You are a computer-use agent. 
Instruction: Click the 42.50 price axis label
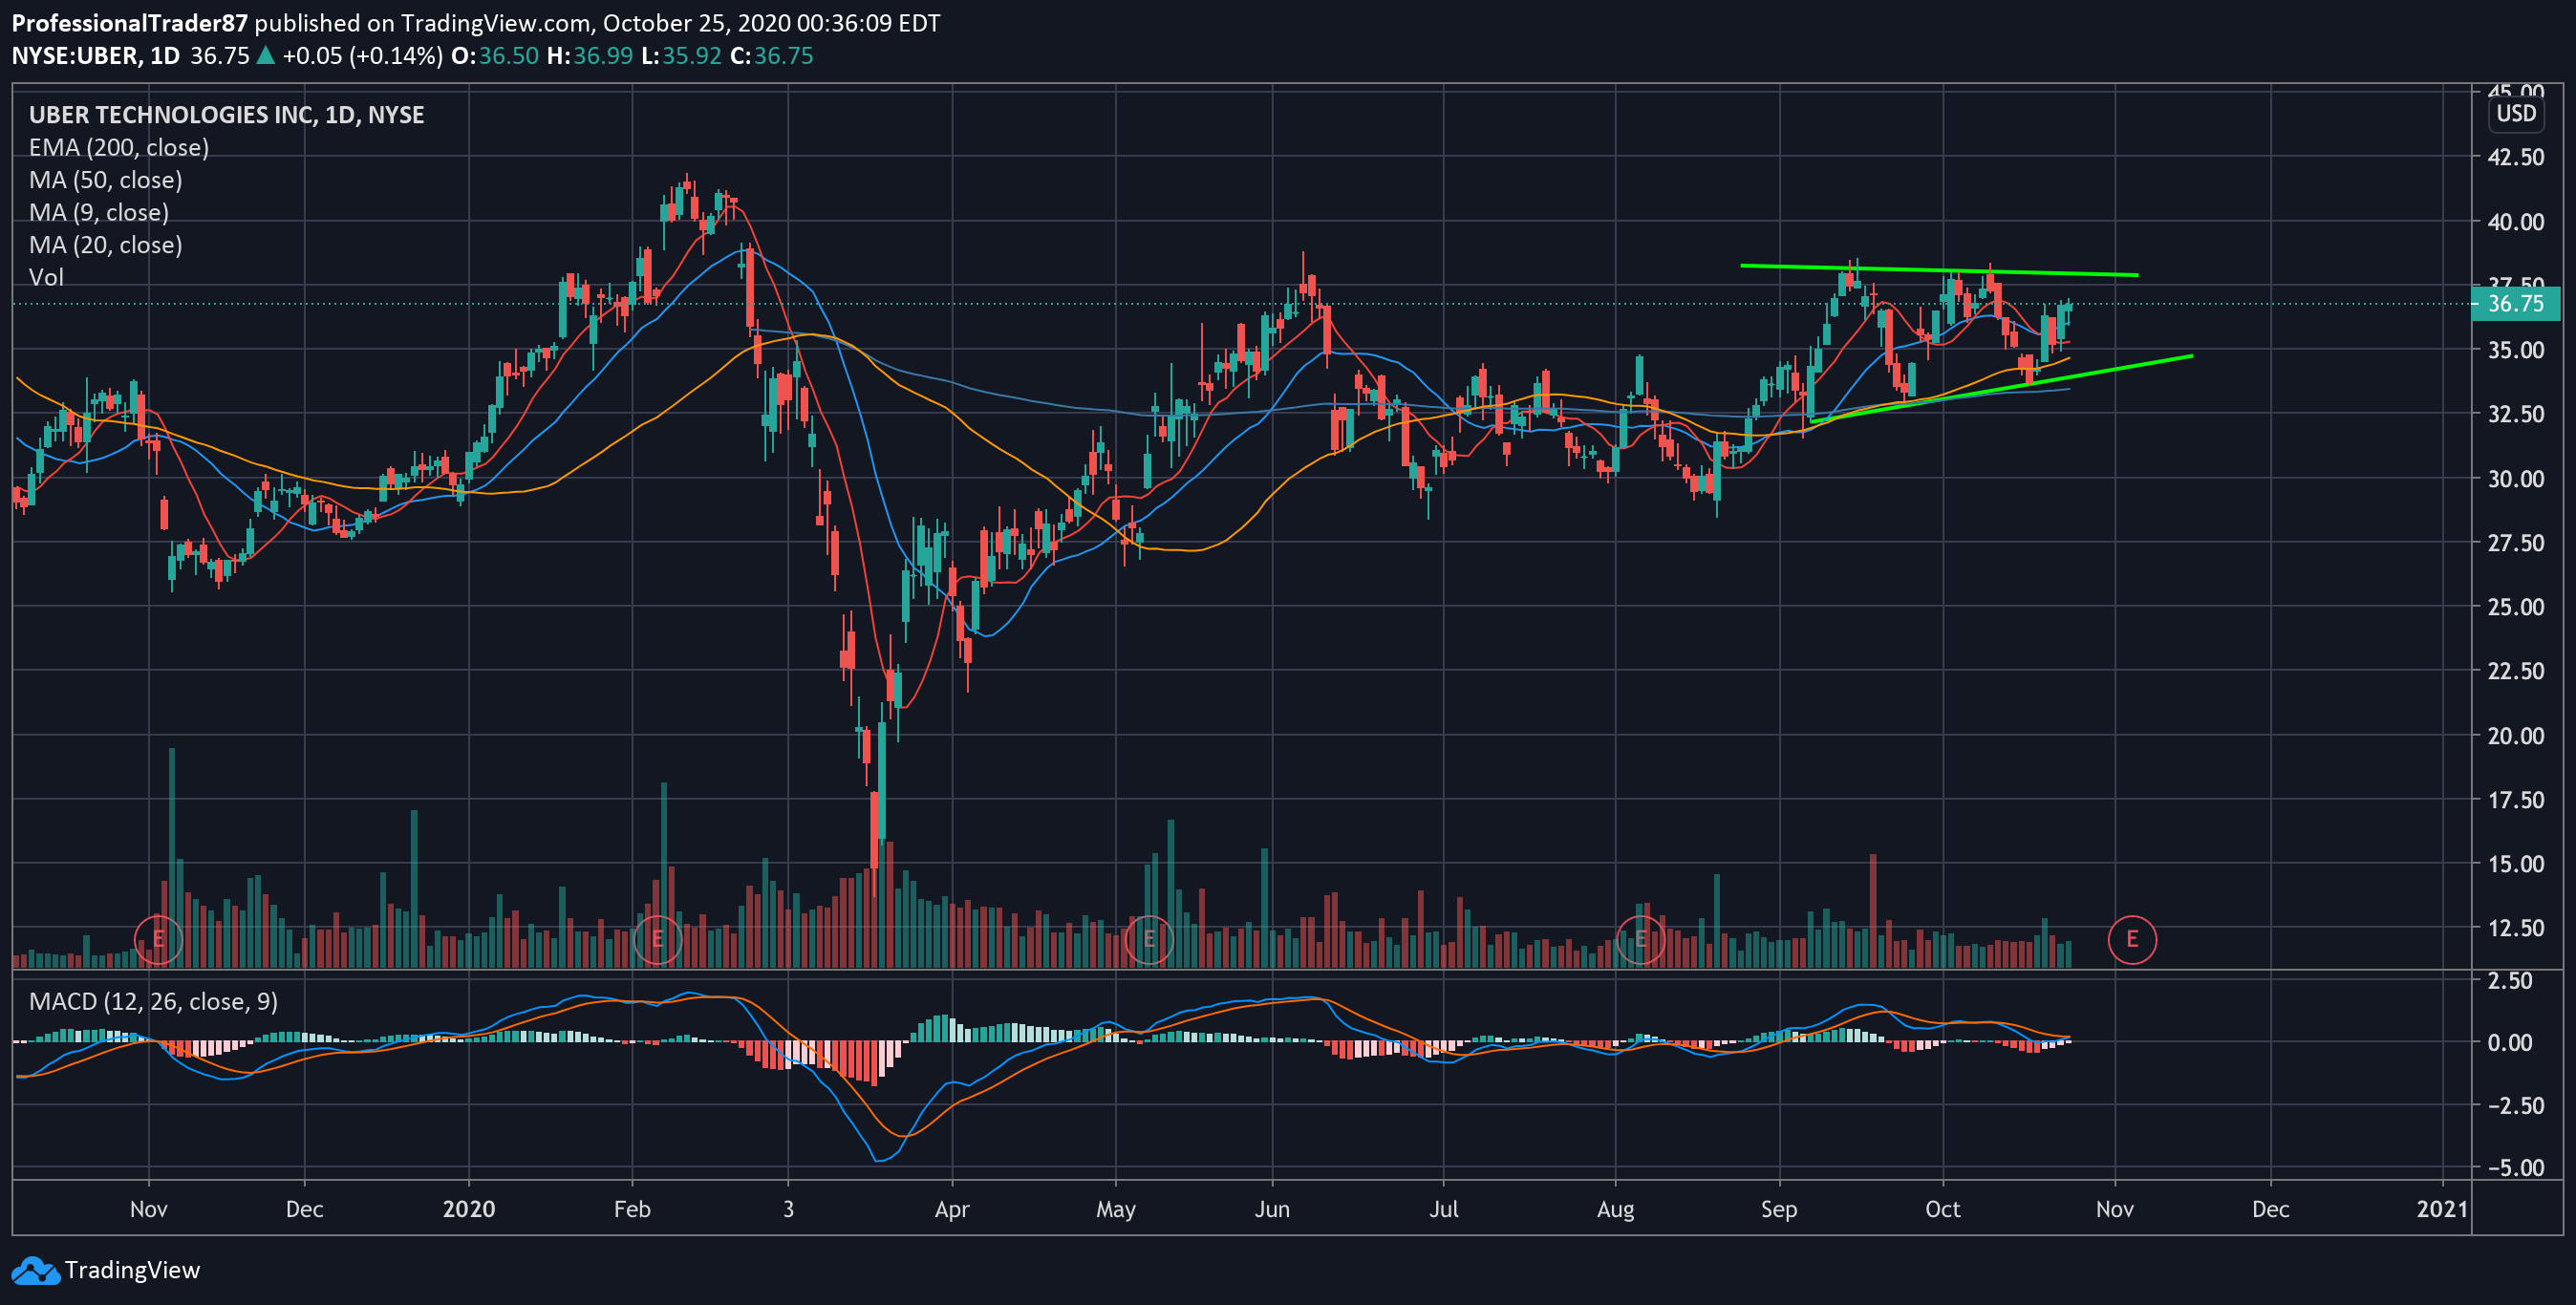[x=2515, y=157]
